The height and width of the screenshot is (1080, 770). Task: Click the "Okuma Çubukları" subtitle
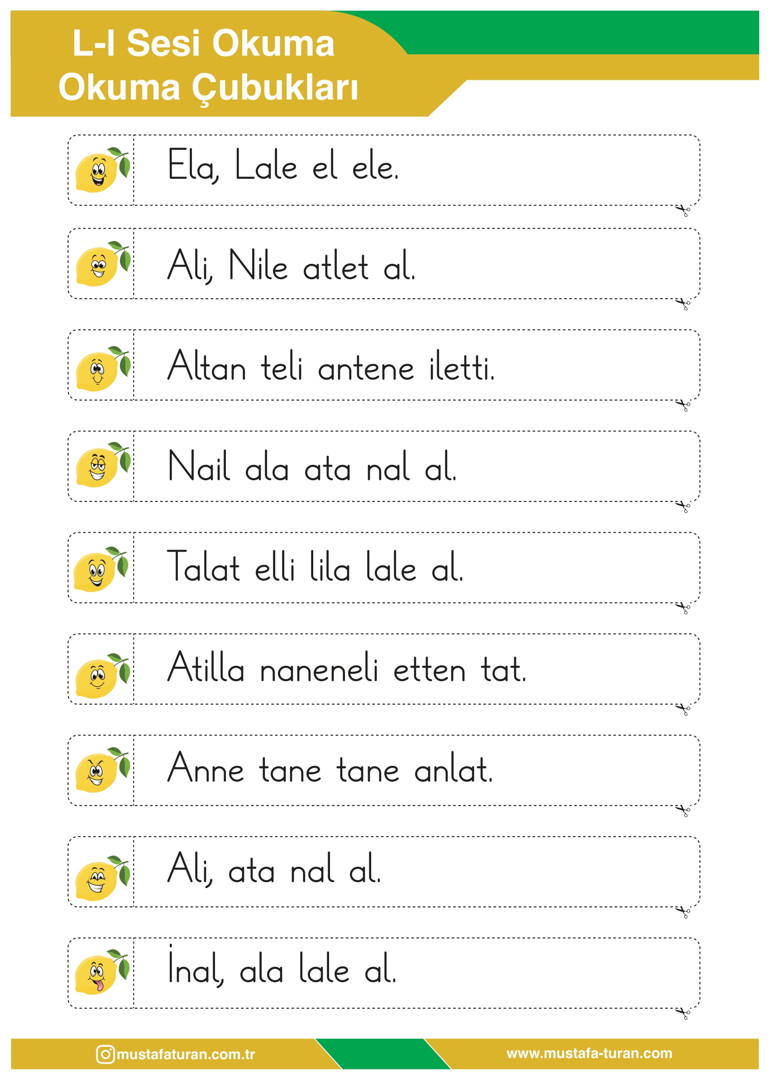click(x=208, y=87)
